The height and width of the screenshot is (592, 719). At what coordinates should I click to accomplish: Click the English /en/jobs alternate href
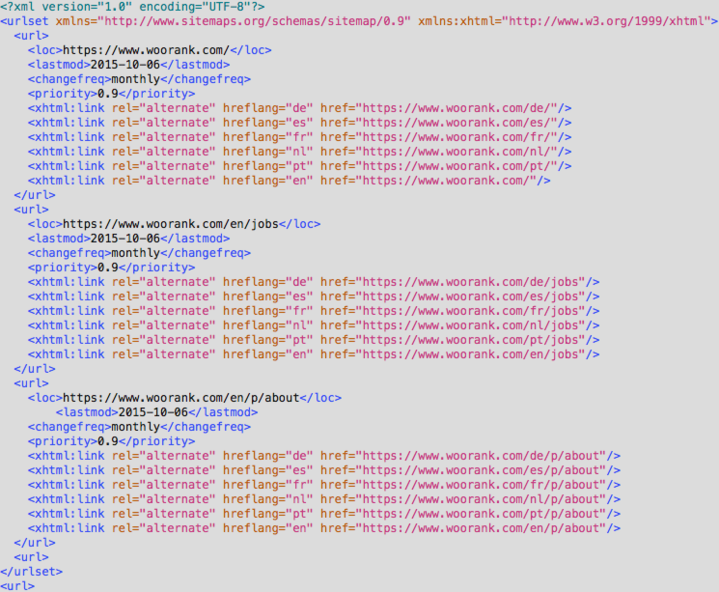coord(478,355)
